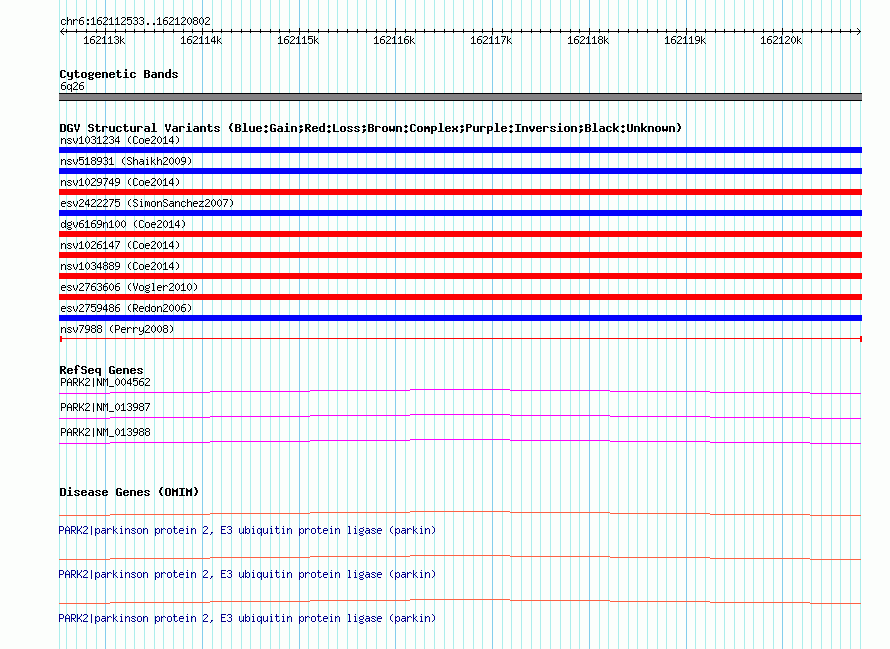Image resolution: width=890 pixels, height=649 pixels.
Task: Open transcript PARK2|NM_013988 label
Action: (105, 433)
